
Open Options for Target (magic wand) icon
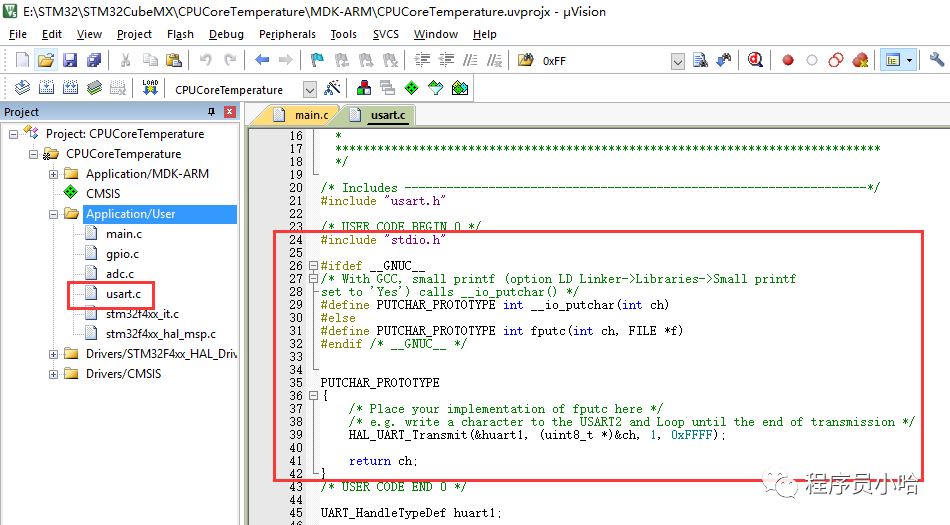pos(333,88)
